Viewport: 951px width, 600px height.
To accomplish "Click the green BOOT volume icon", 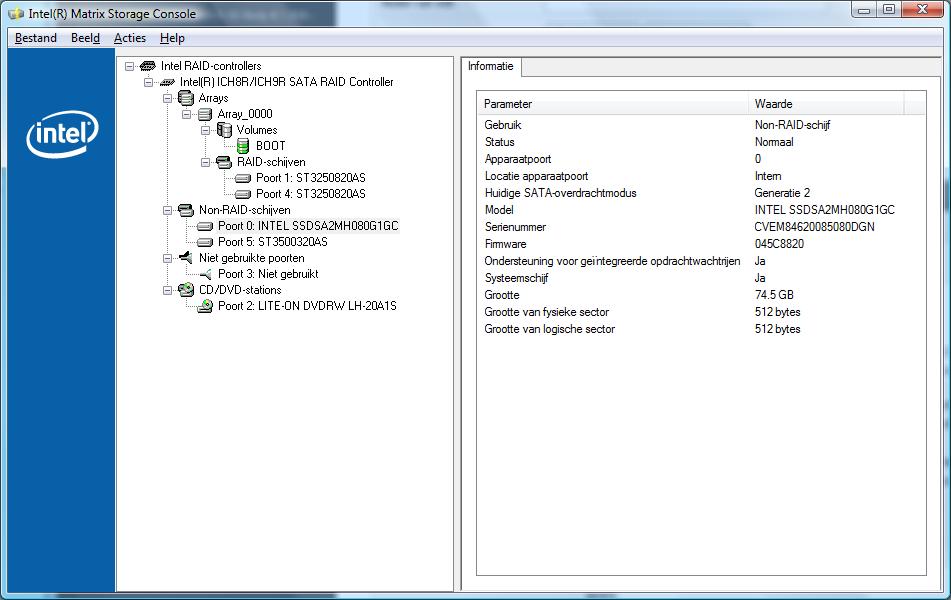I will click(x=244, y=146).
